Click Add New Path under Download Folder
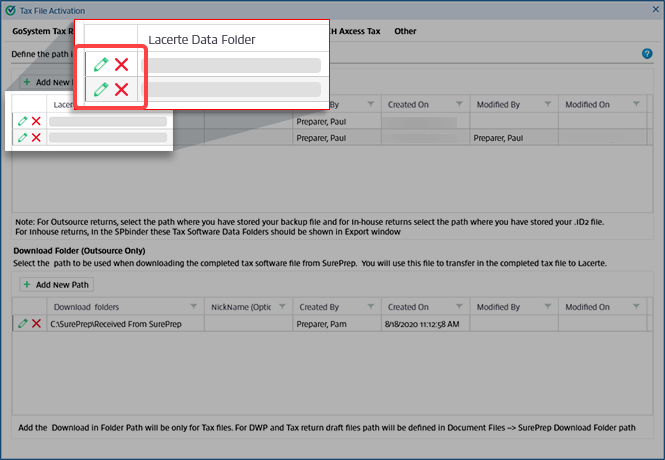This screenshot has width=665, height=460. (x=56, y=284)
